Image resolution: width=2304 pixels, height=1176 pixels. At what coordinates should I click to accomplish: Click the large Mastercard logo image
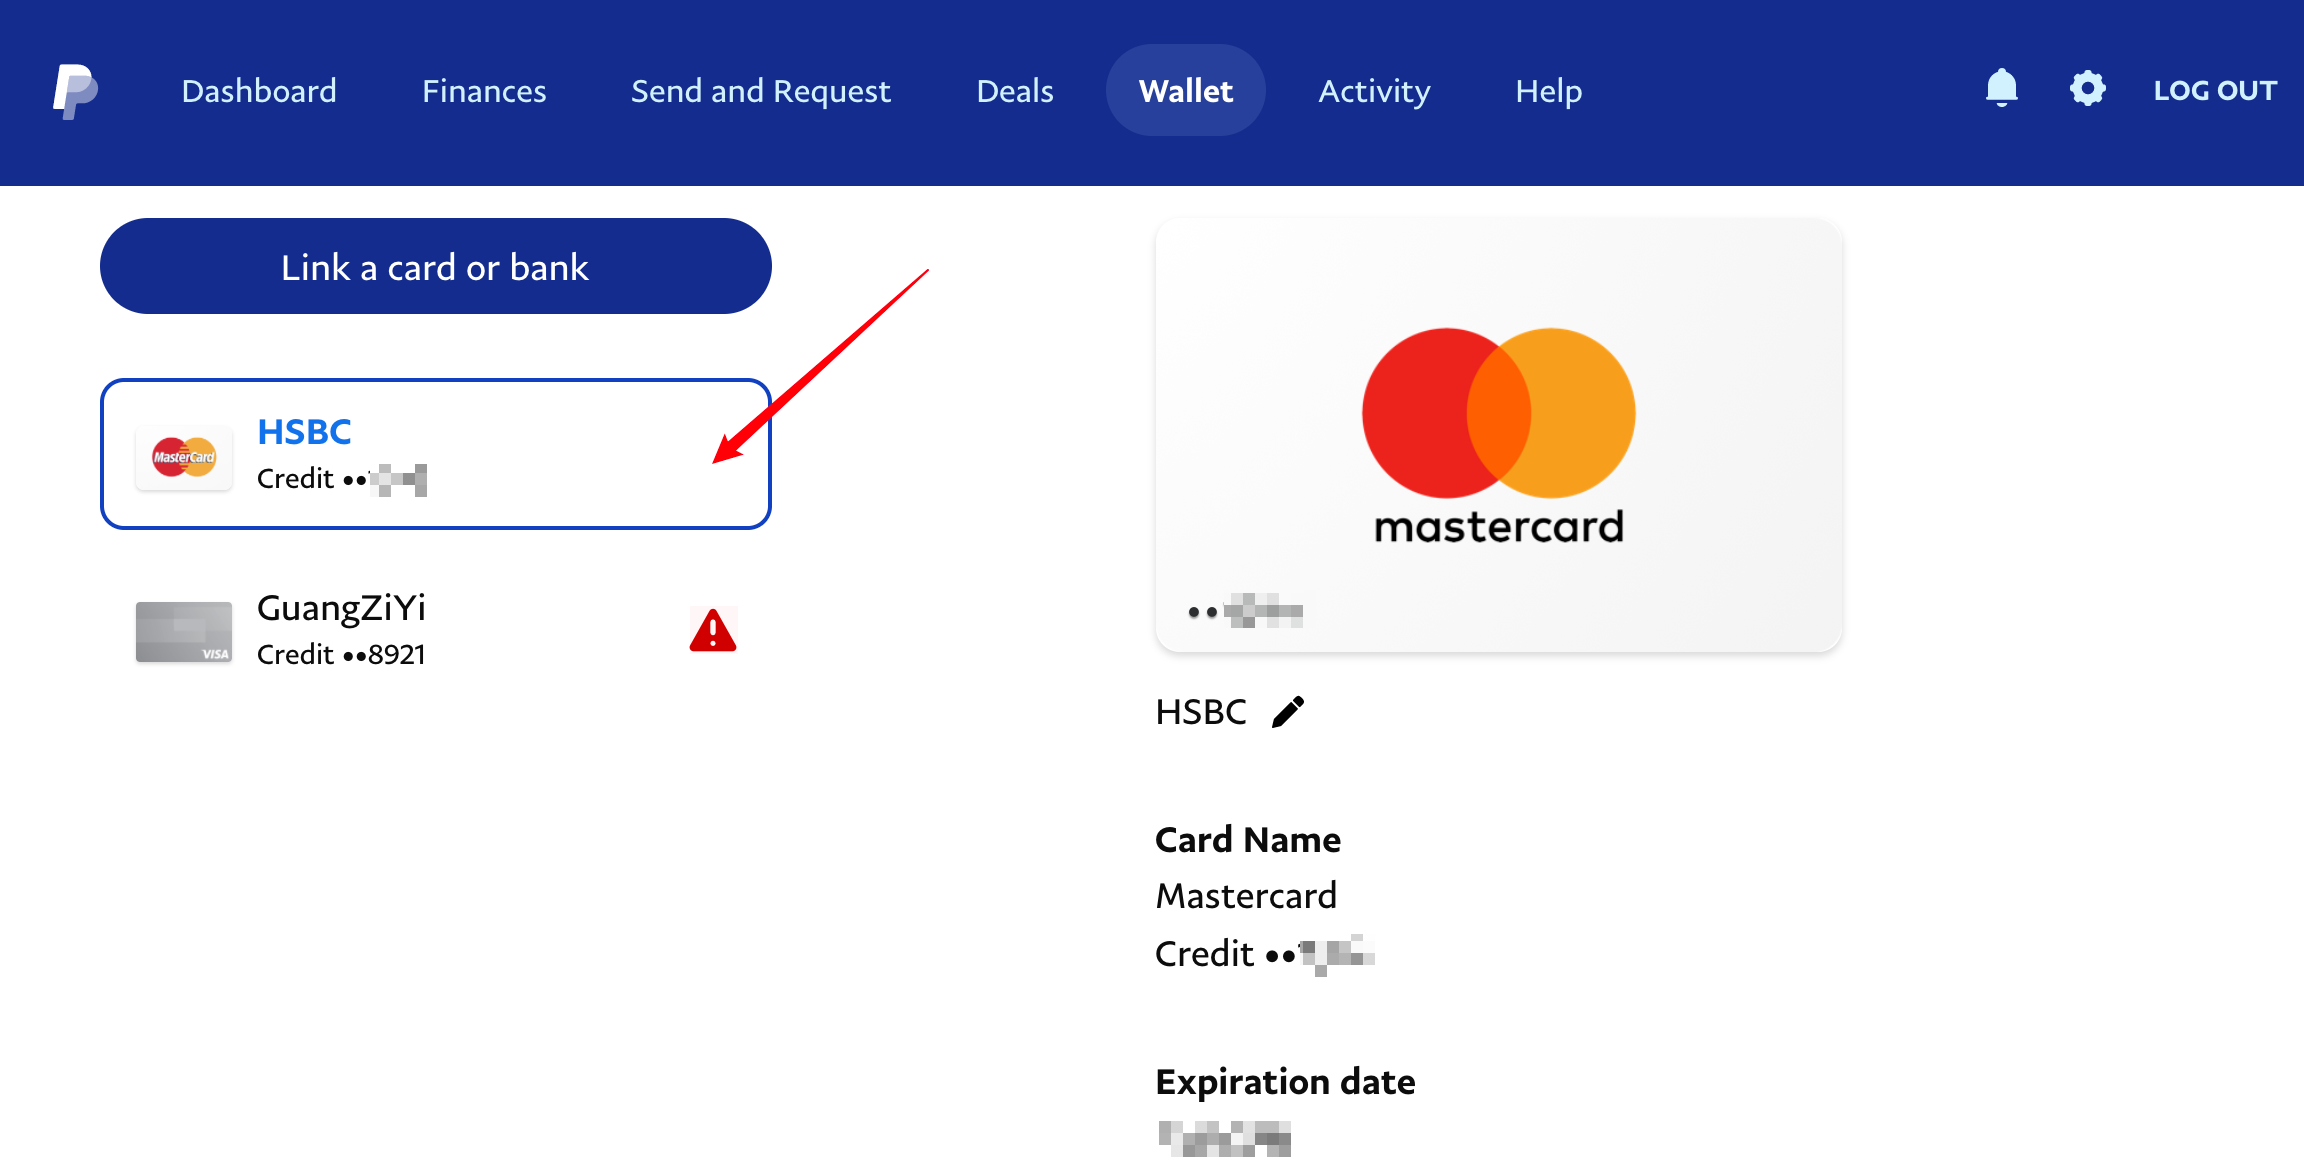tap(1498, 435)
